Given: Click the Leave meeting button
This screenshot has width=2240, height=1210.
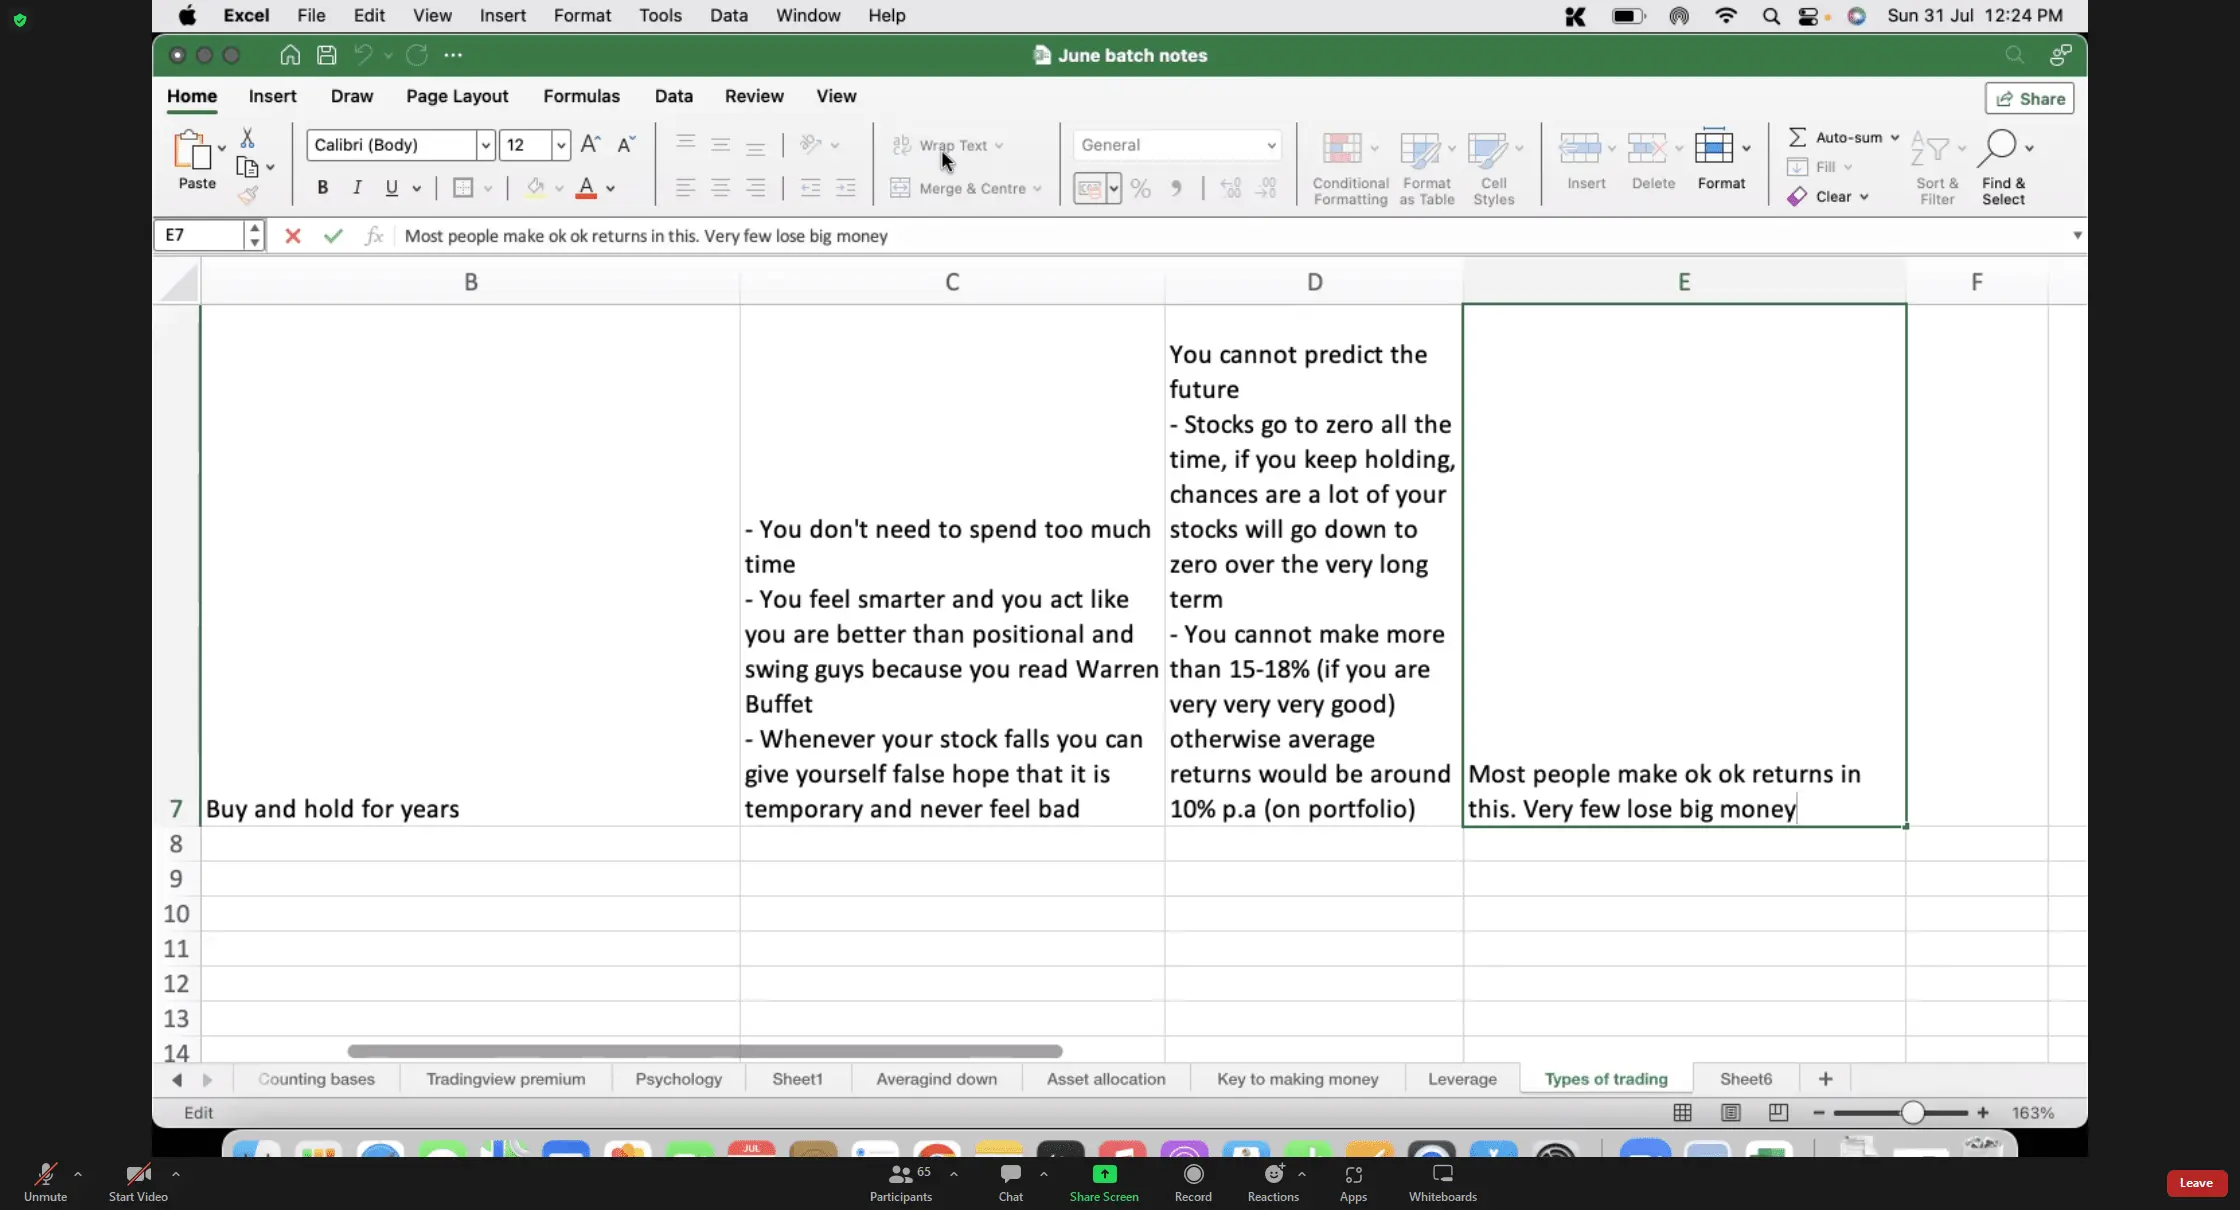Looking at the screenshot, I should 2195,1183.
